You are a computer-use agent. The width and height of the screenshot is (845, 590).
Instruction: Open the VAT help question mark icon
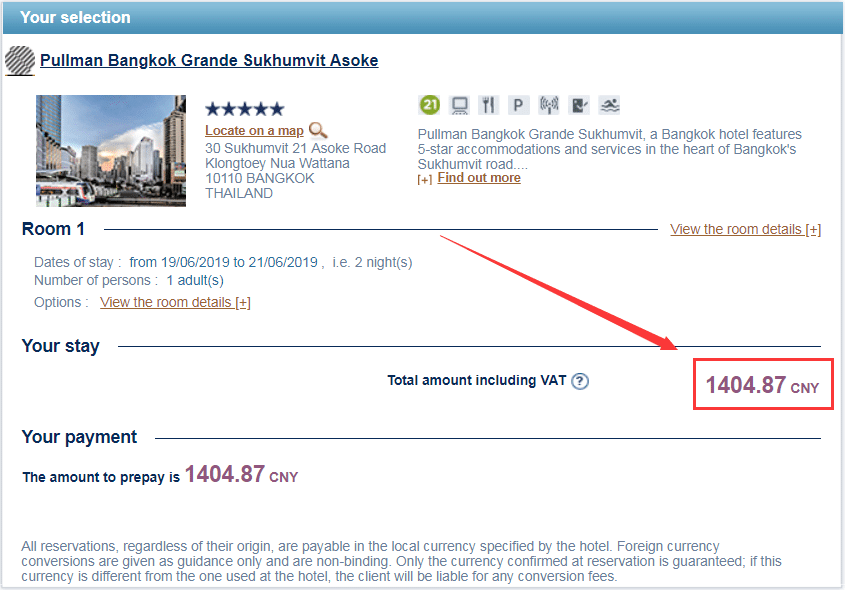tap(580, 381)
